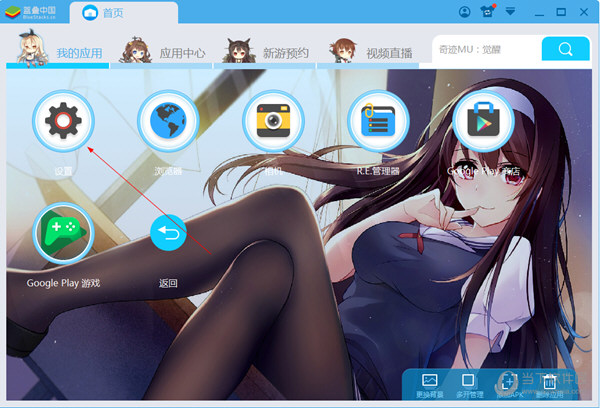The height and width of the screenshot is (408, 600).
Task: Open 多开管理 multi-instance manager
Action: coord(467,386)
